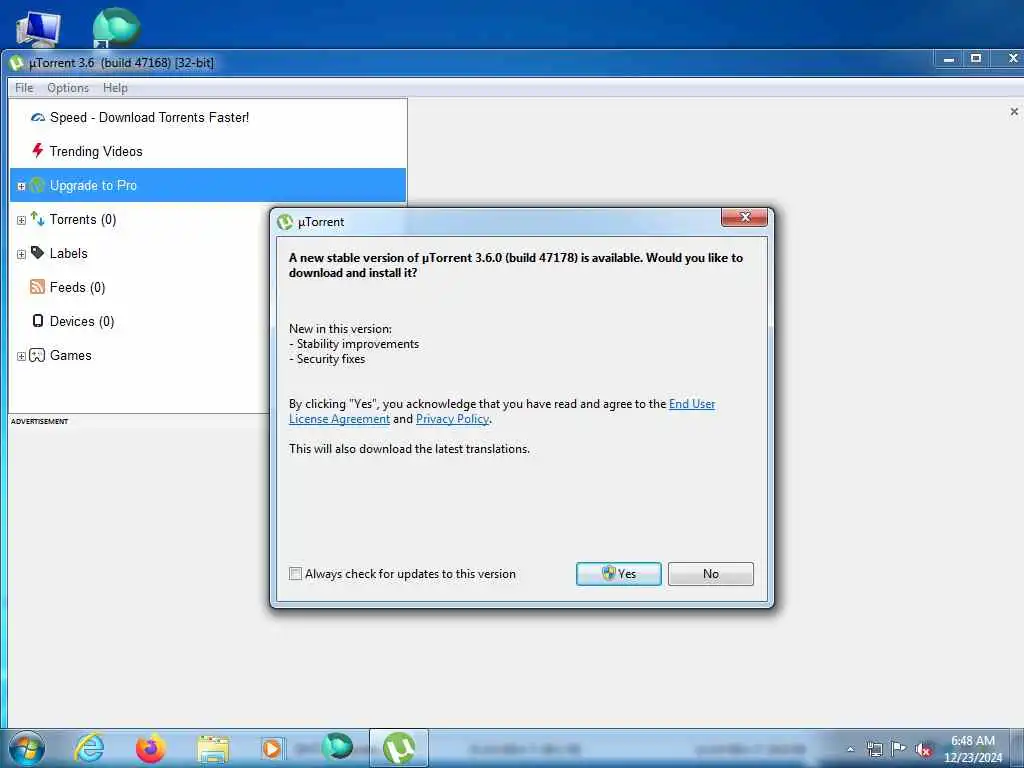Close the right-side panel with small X
This screenshot has height=768, width=1024.
(x=1014, y=112)
